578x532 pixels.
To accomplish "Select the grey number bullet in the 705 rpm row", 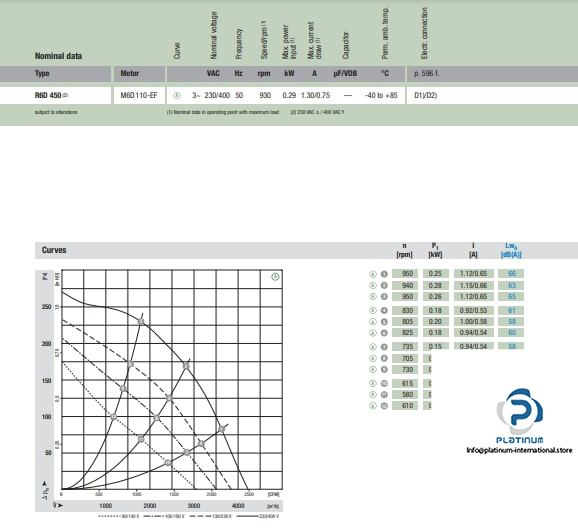I will [384, 358].
